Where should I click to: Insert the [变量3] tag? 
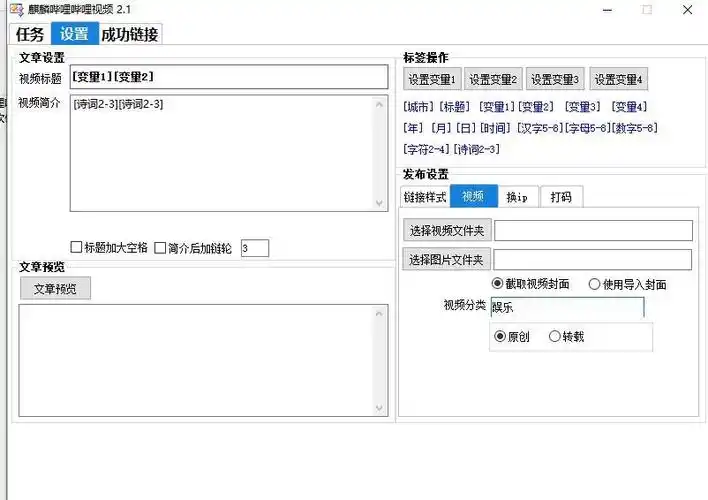pyautogui.click(x=582, y=107)
